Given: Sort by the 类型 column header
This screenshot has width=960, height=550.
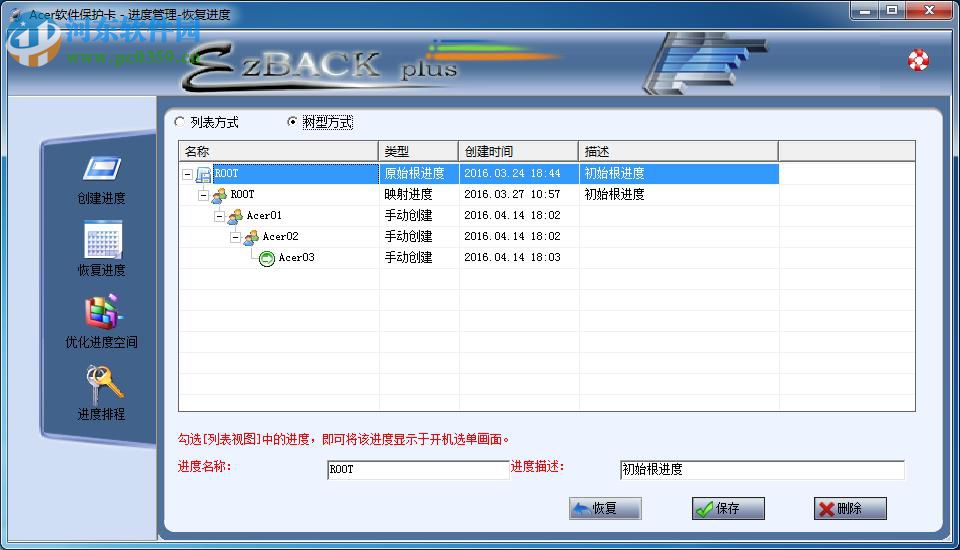Looking at the screenshot, I should [419, 151].
